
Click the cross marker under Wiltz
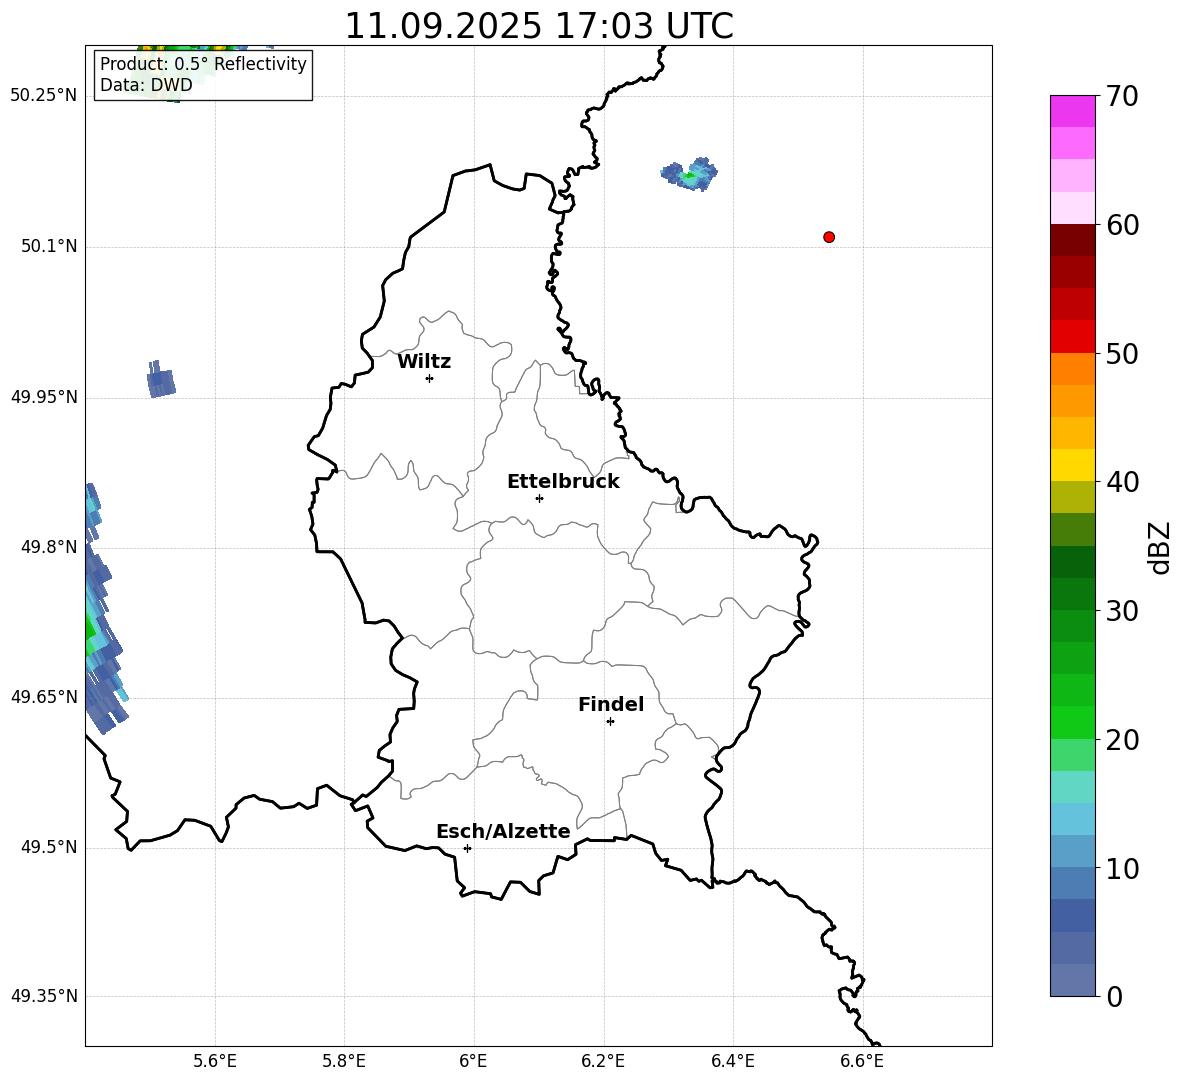tap(430, 378)
